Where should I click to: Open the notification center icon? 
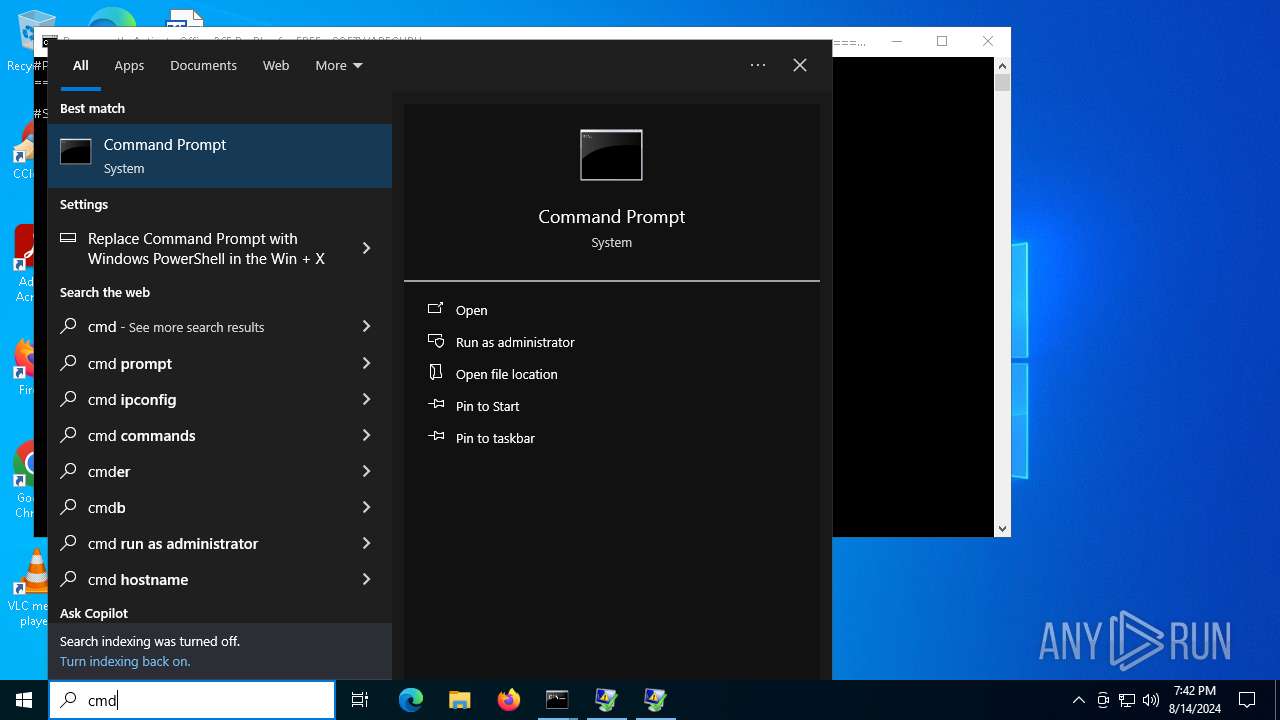1247,700
